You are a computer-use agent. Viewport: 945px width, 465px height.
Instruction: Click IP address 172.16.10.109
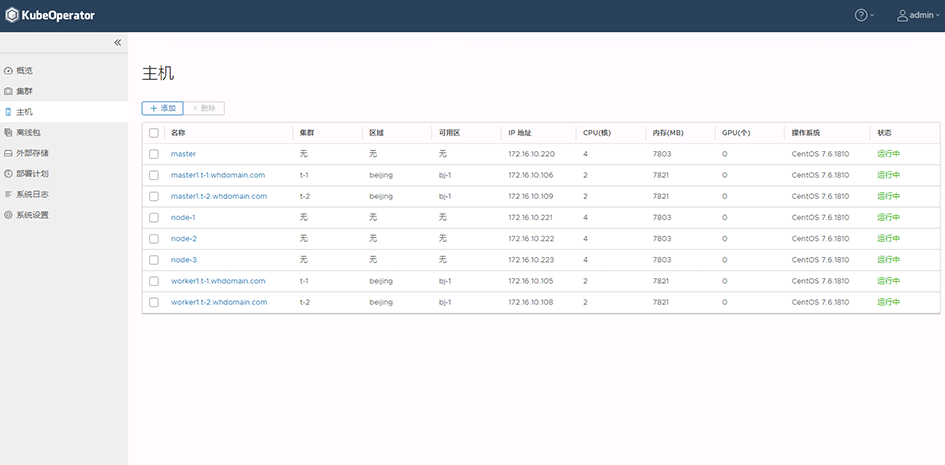point(531,196)
